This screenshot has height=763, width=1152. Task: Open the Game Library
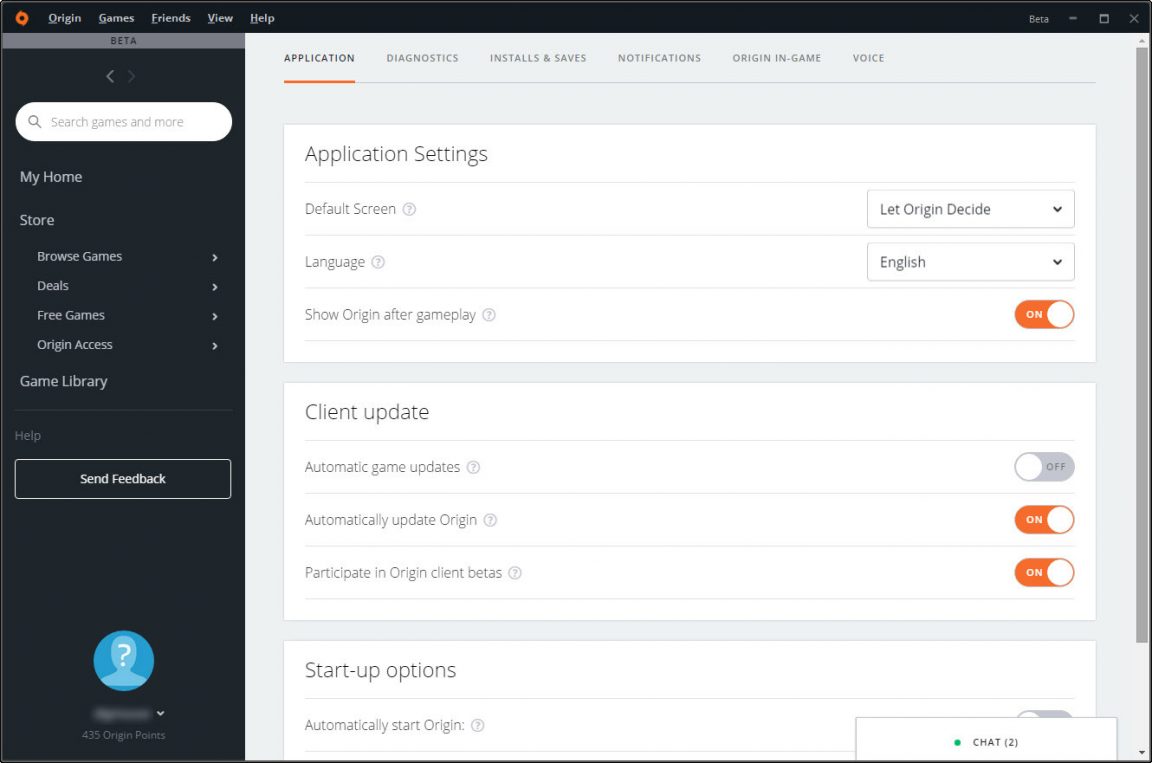coord(63,381)
